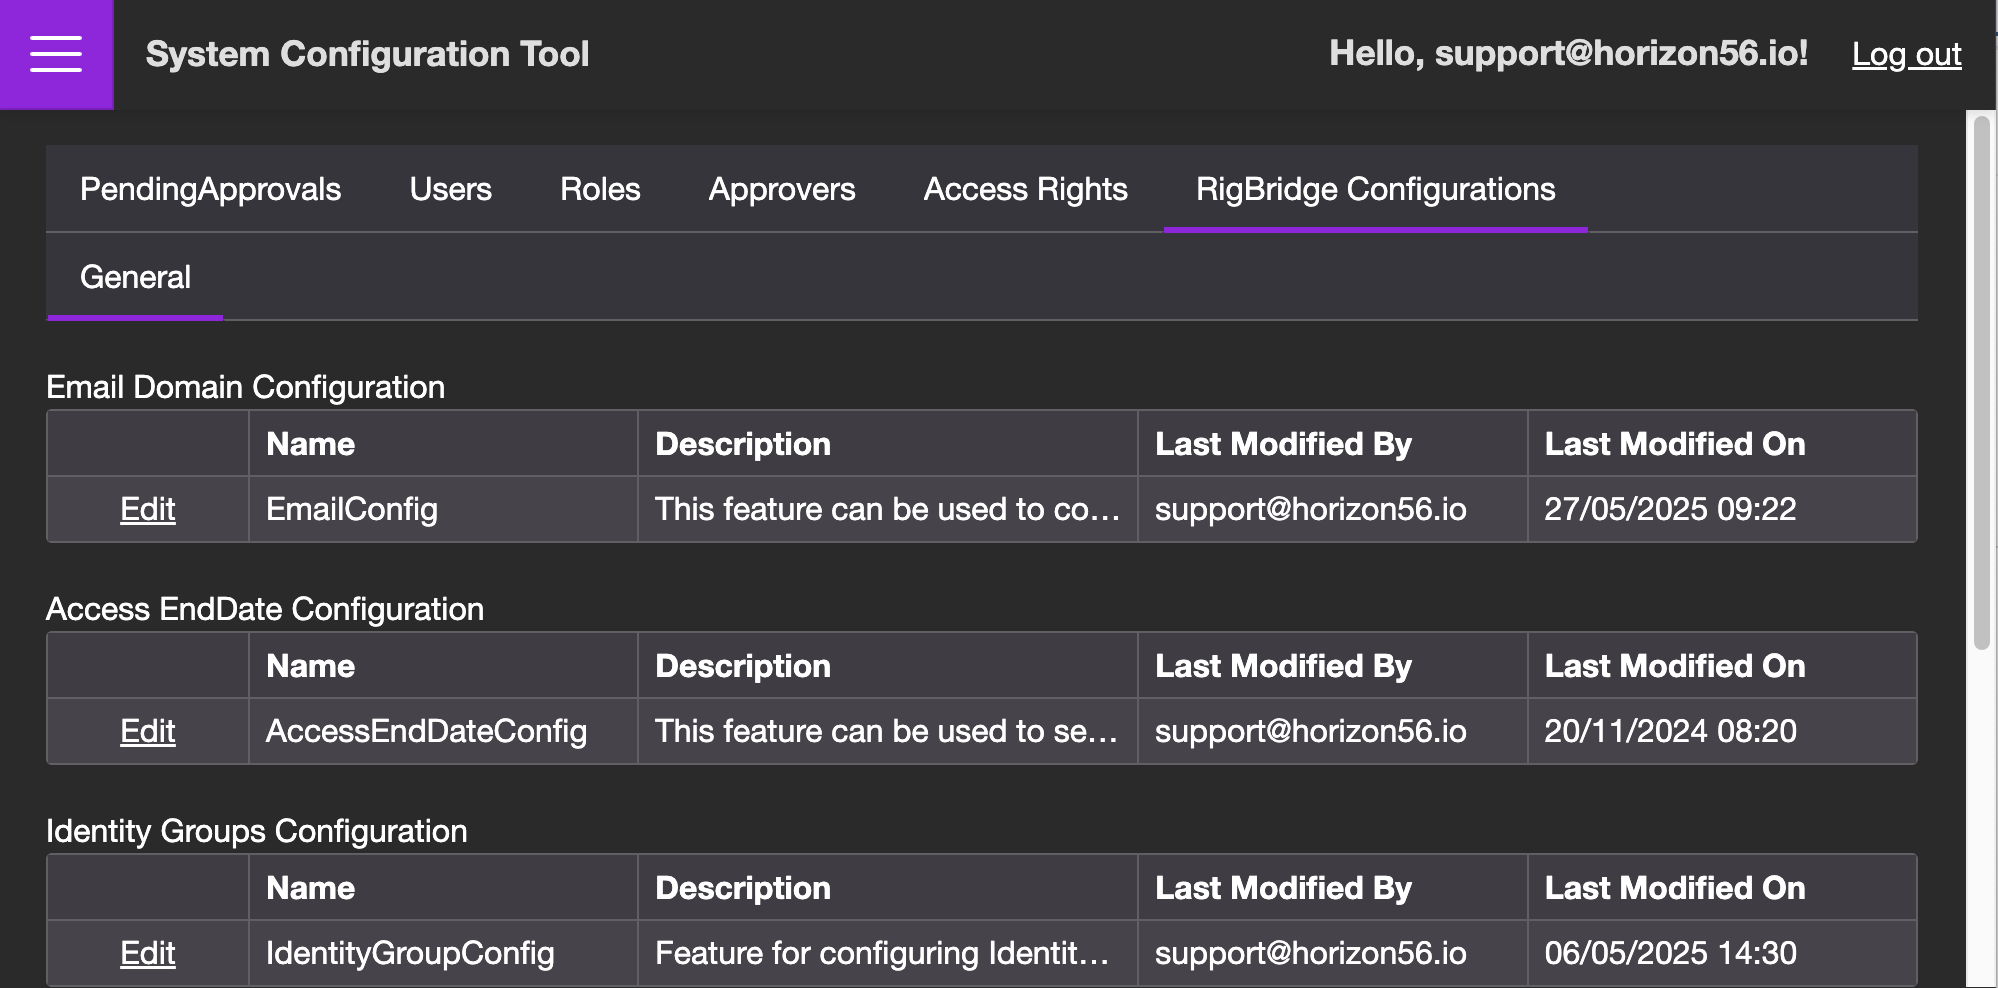
Task: Click Name column header in Email Domain table
Action: point(310,444)
